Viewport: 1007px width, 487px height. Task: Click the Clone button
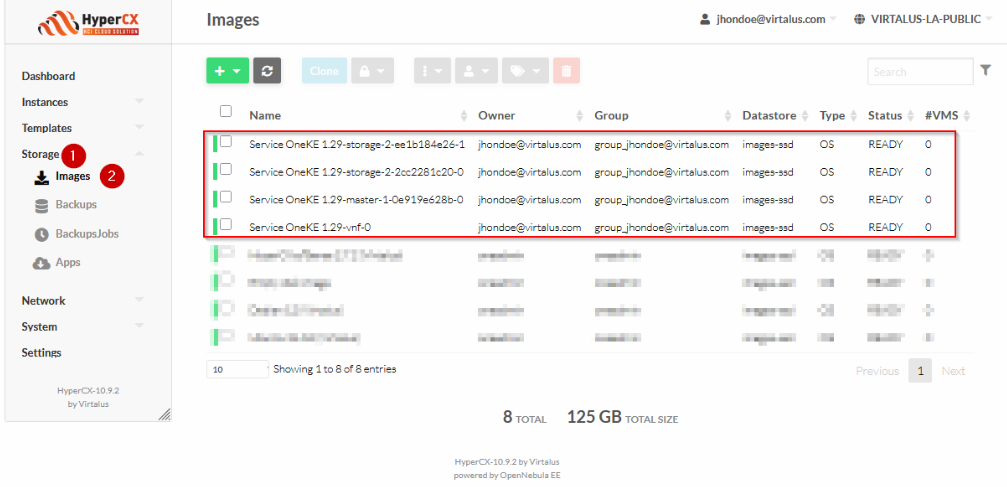(324, 71)
